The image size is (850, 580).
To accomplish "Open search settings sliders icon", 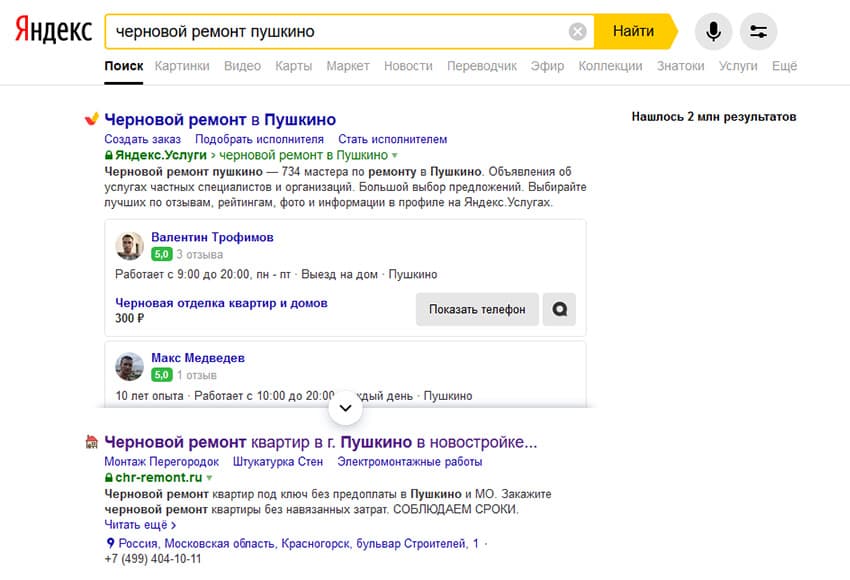I will [758, 31].
